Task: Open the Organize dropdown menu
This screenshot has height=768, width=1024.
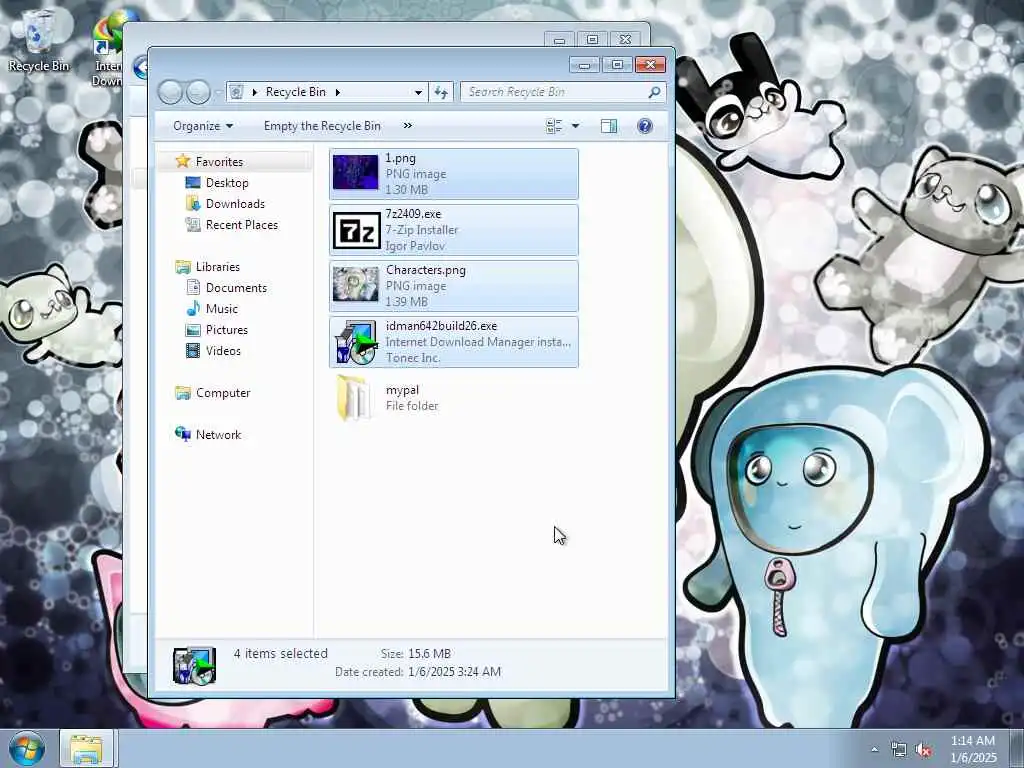Action: [x=202, y=126]
